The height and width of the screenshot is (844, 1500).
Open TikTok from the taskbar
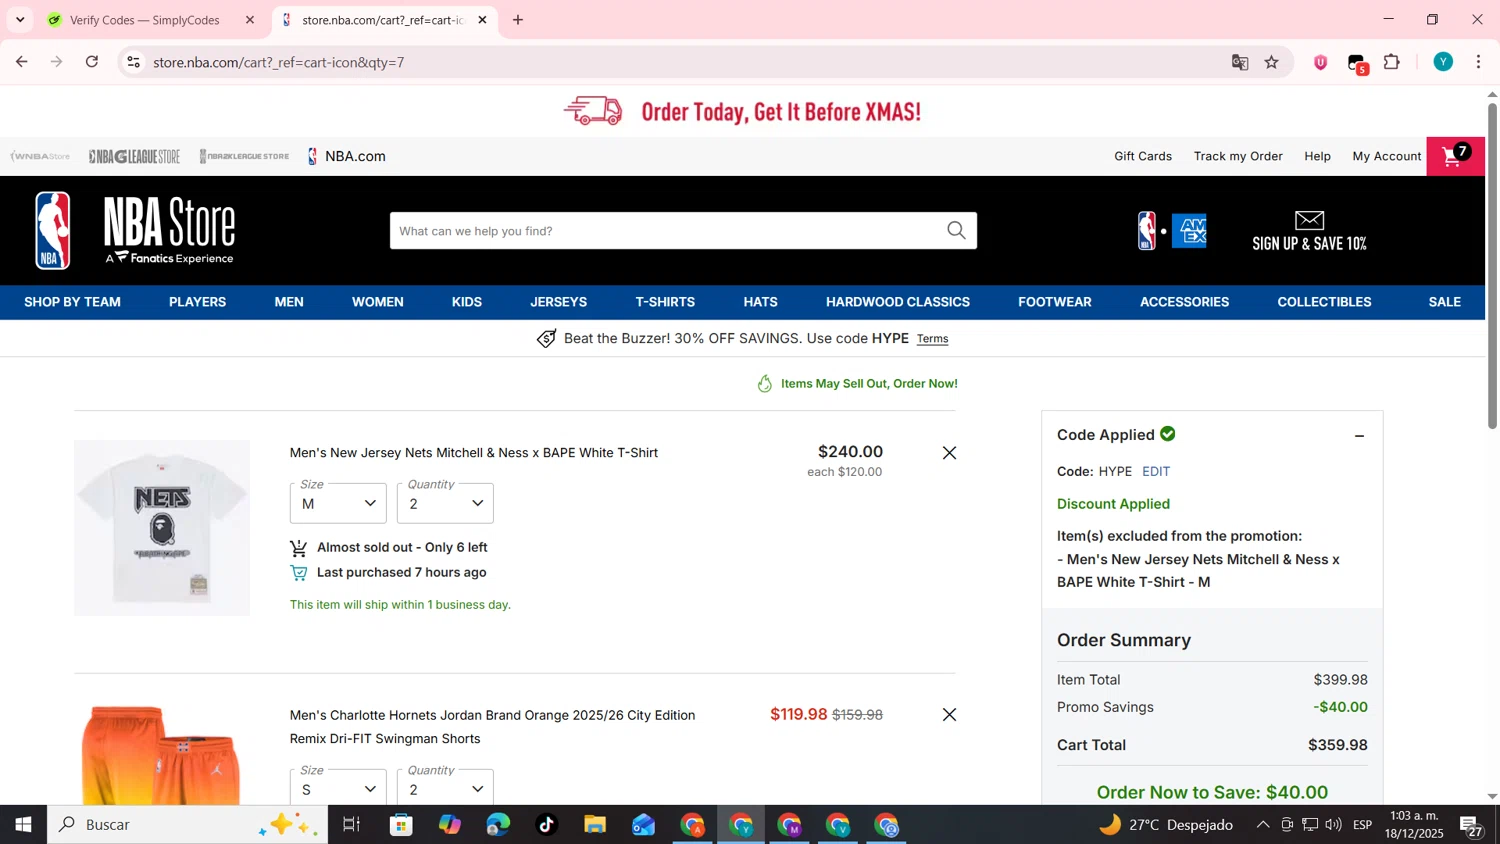[x=546, y=825]
